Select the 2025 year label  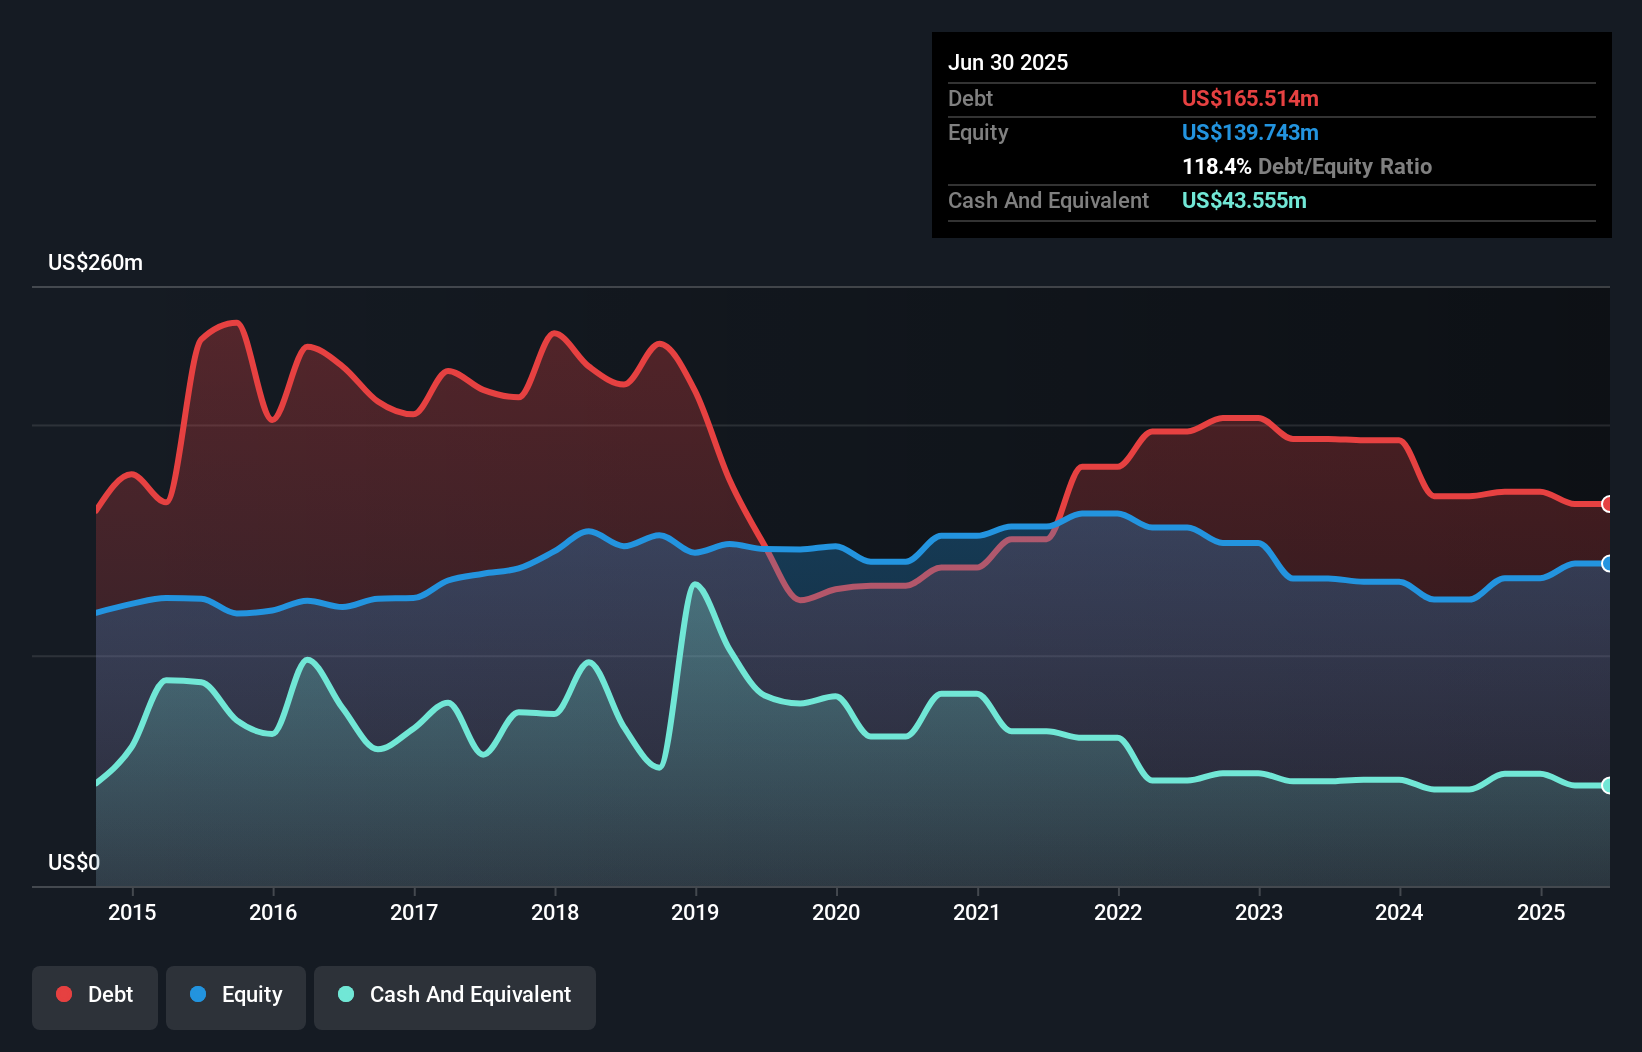coord(1541,912)
